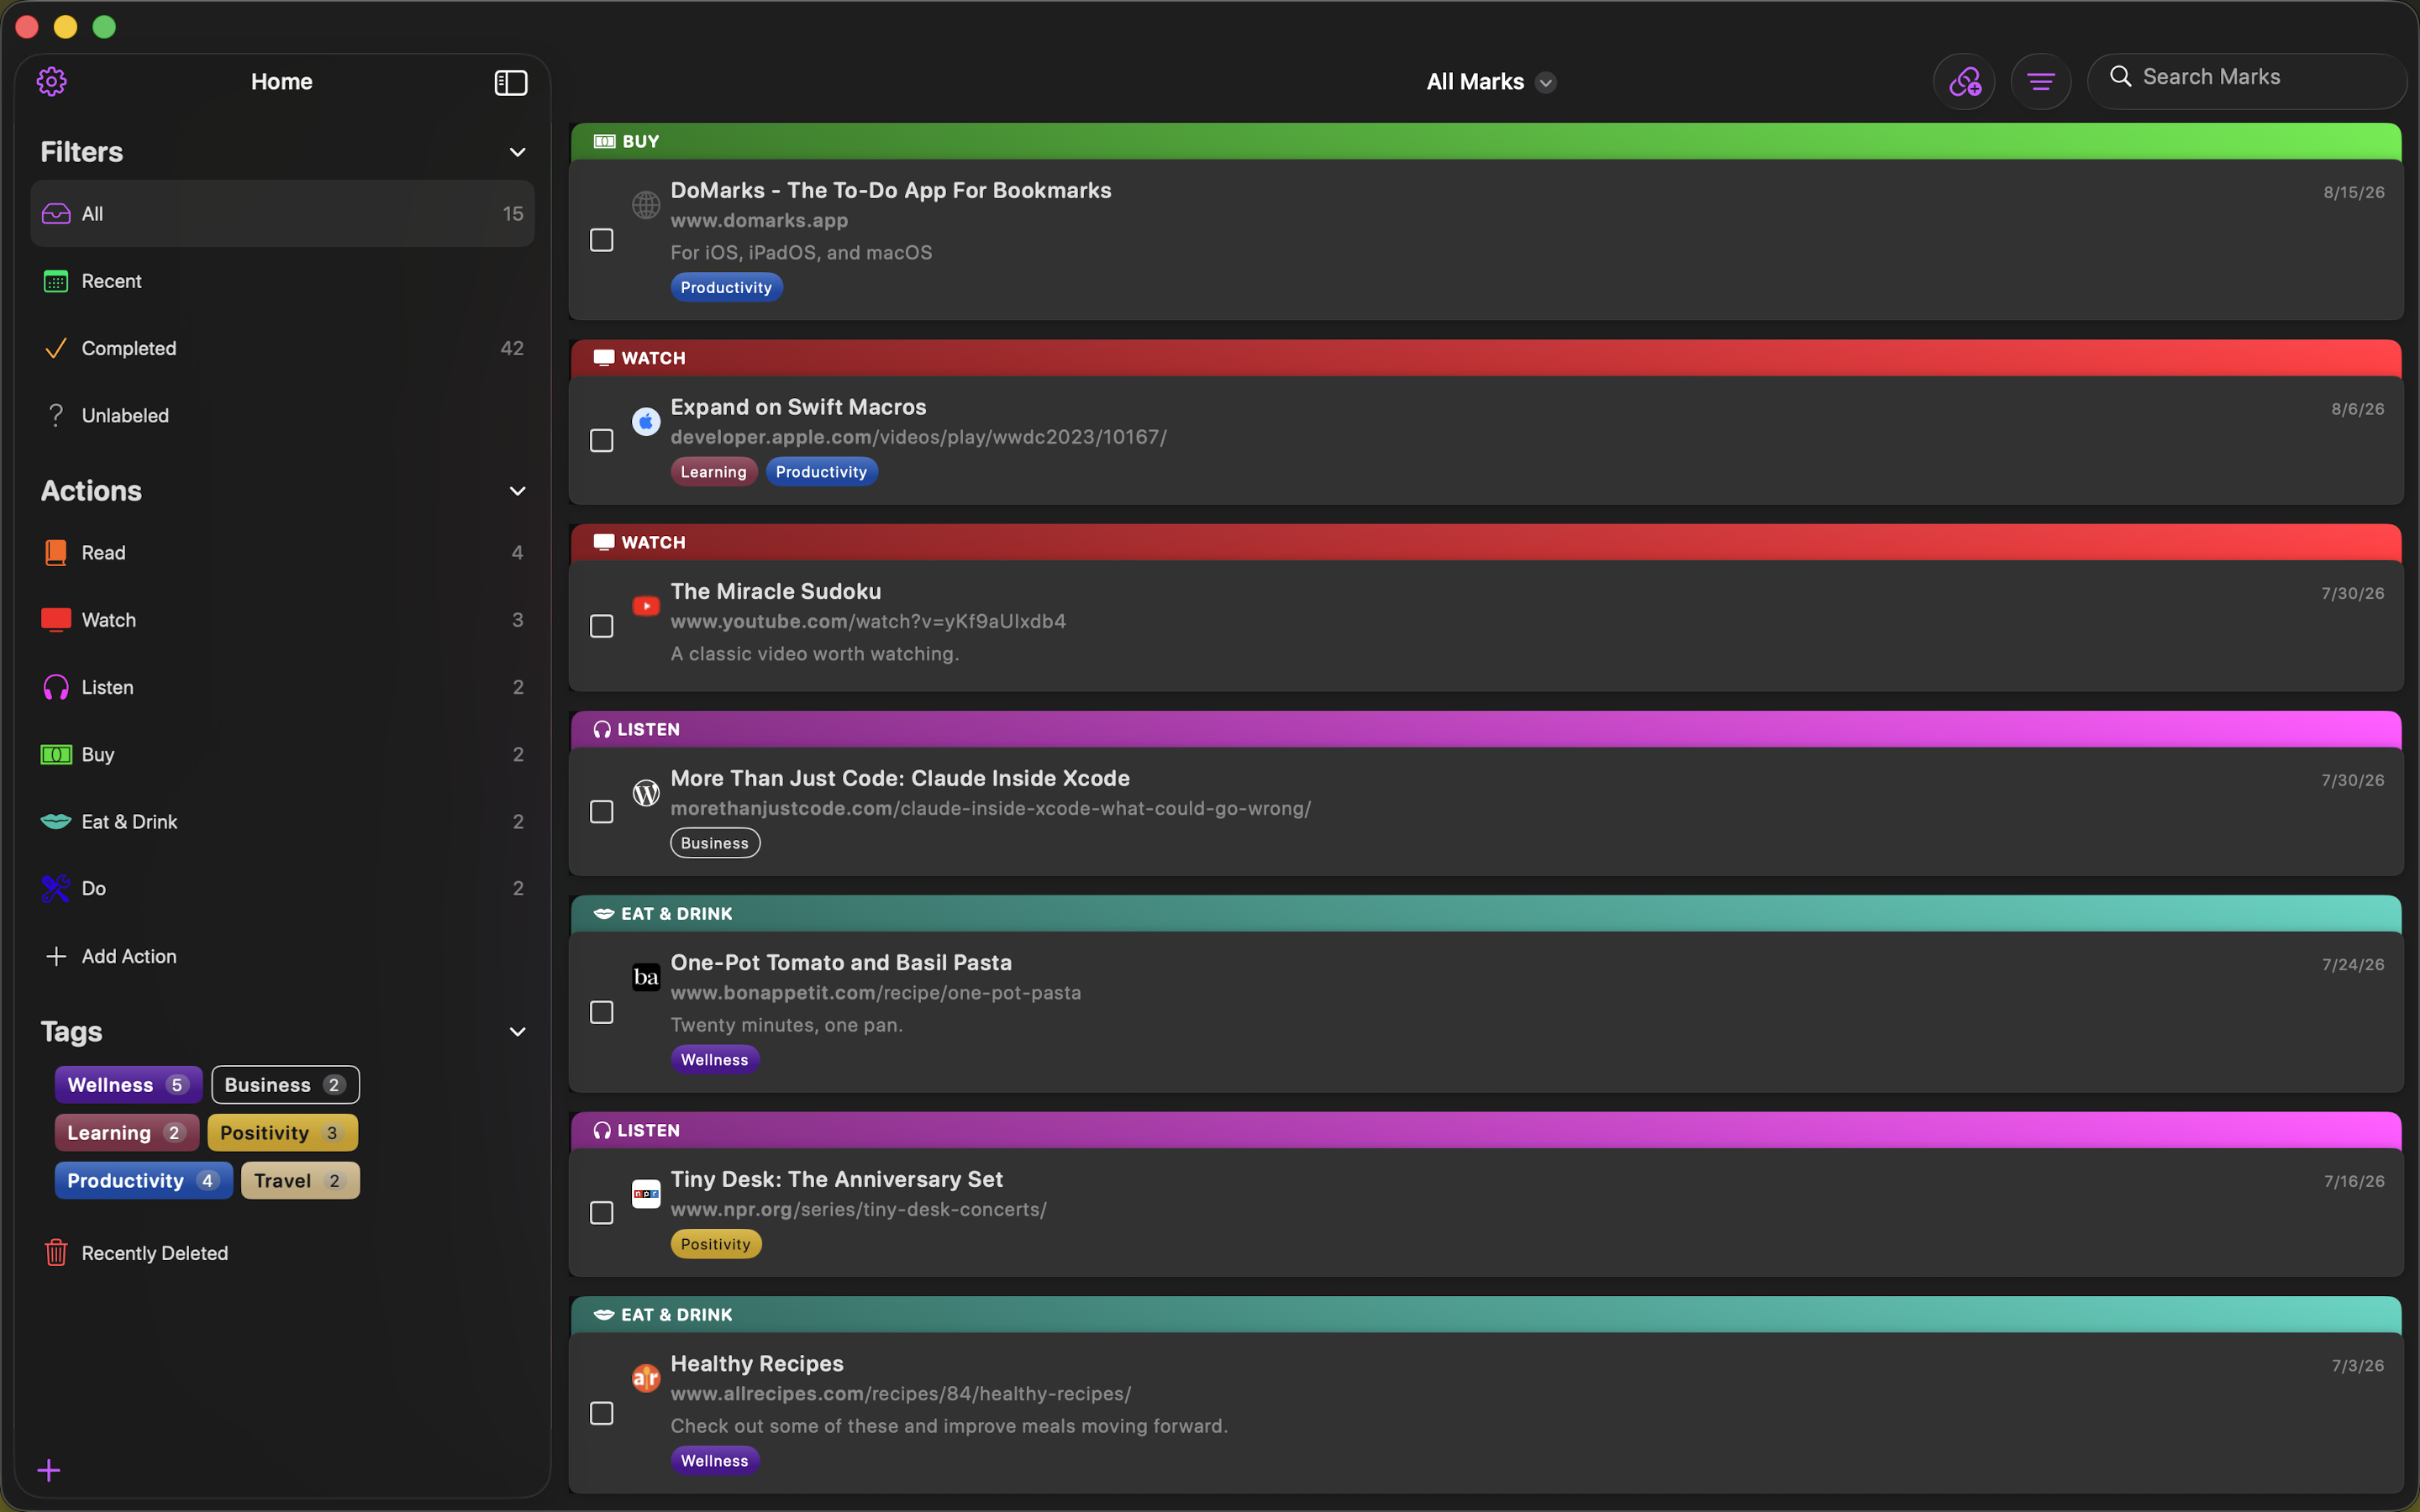
Task: Filter by Eat & Drink action
Action: coord(283,821)
